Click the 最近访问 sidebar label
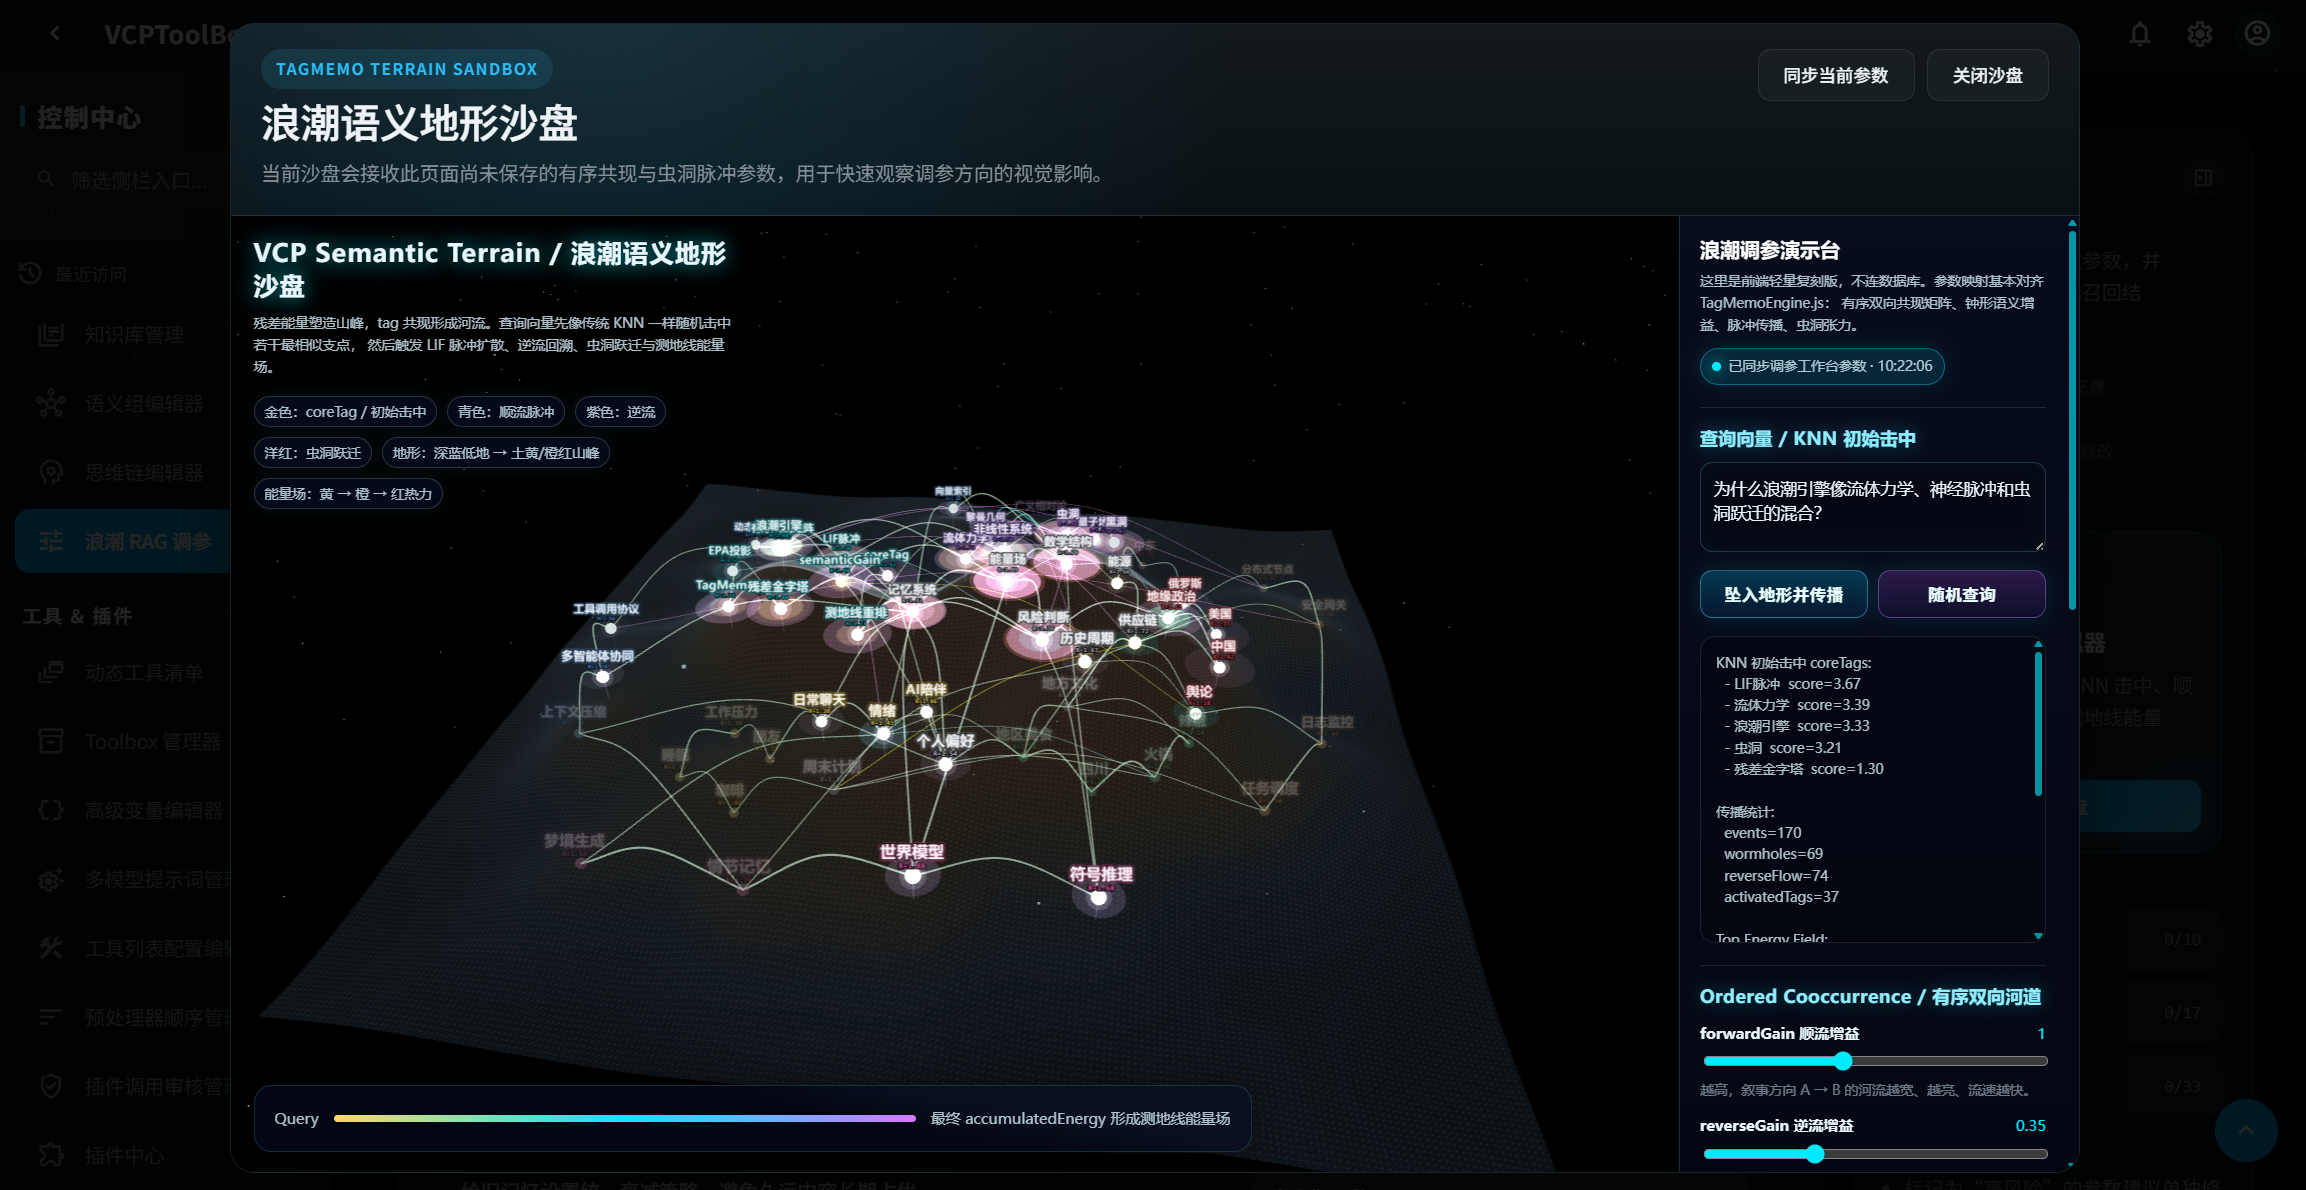The width and height of the screenshot is (2306, 1190). pos(90,274)
